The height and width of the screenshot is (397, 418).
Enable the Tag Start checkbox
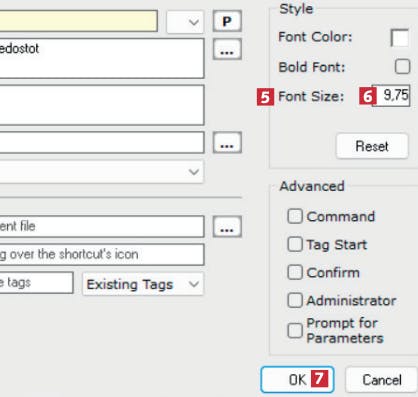tap(295, 244)
